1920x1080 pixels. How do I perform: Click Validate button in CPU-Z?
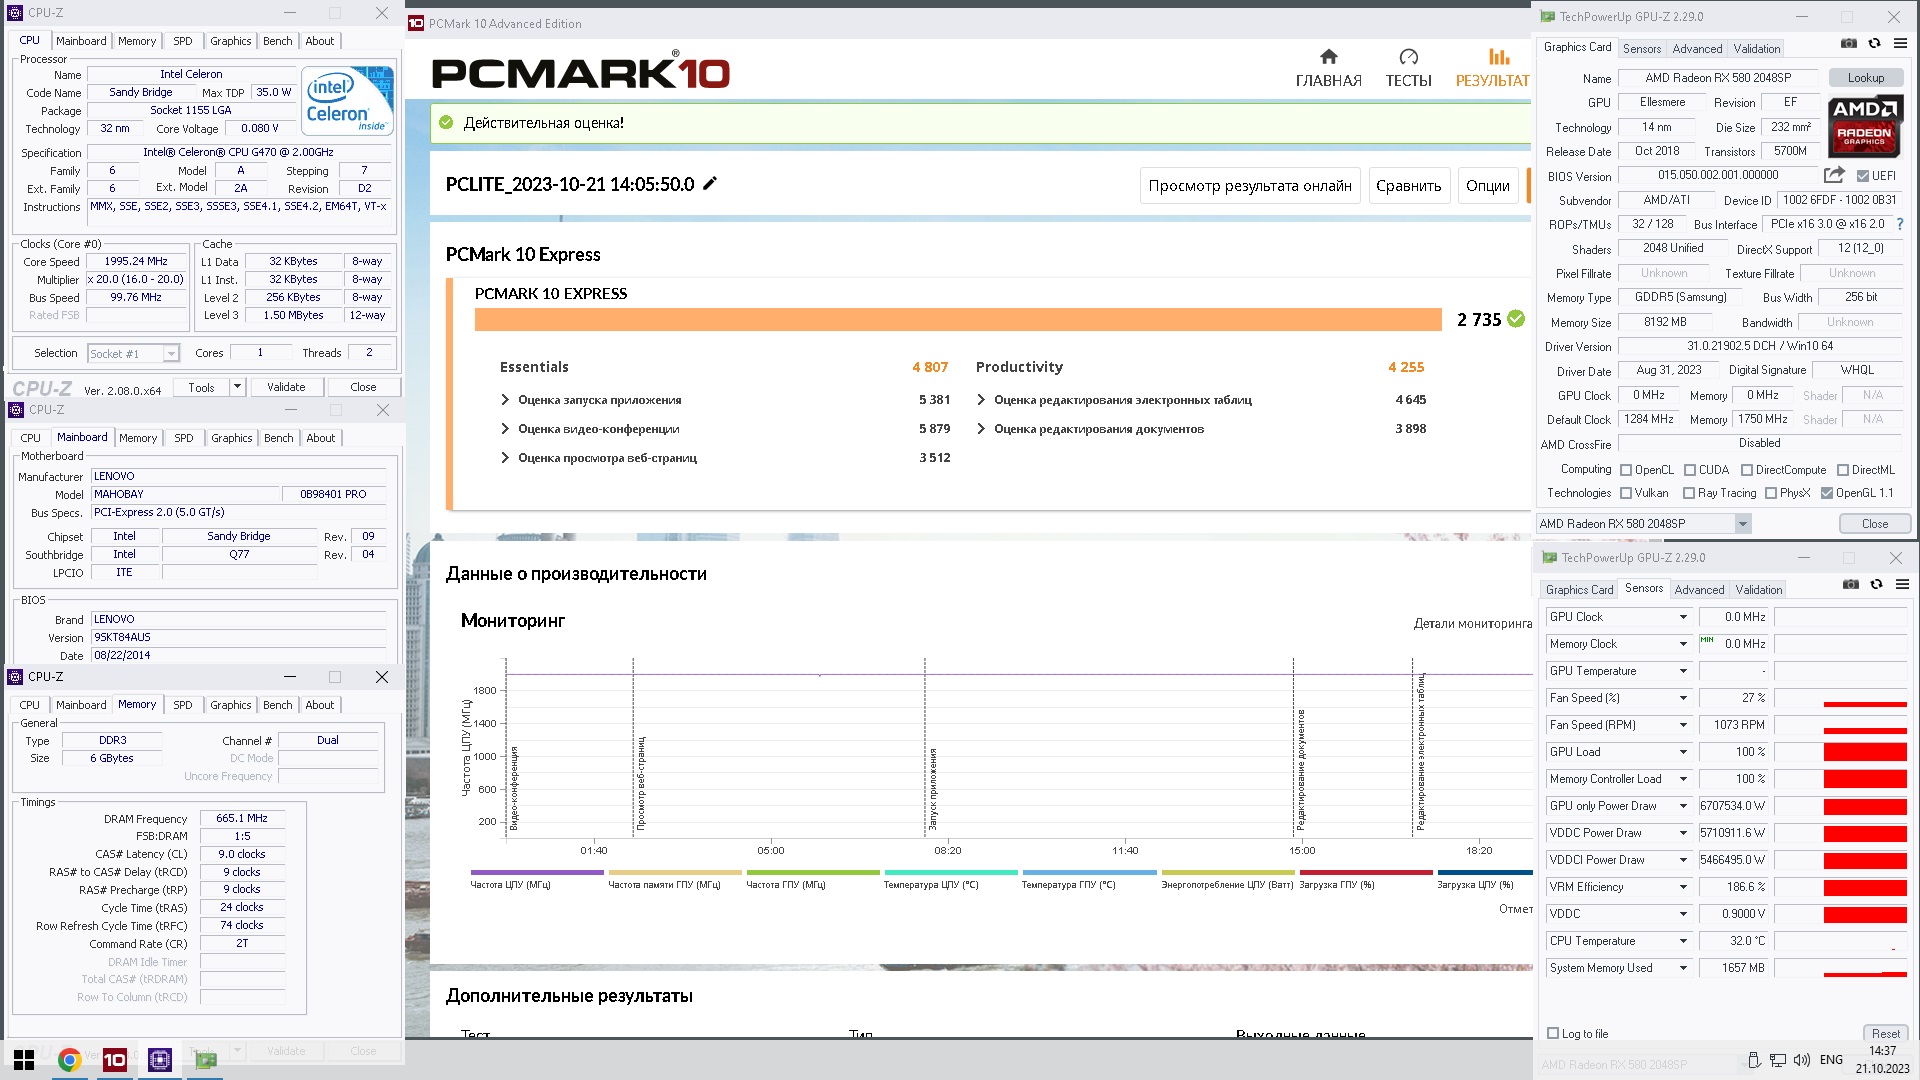(286, 387)
